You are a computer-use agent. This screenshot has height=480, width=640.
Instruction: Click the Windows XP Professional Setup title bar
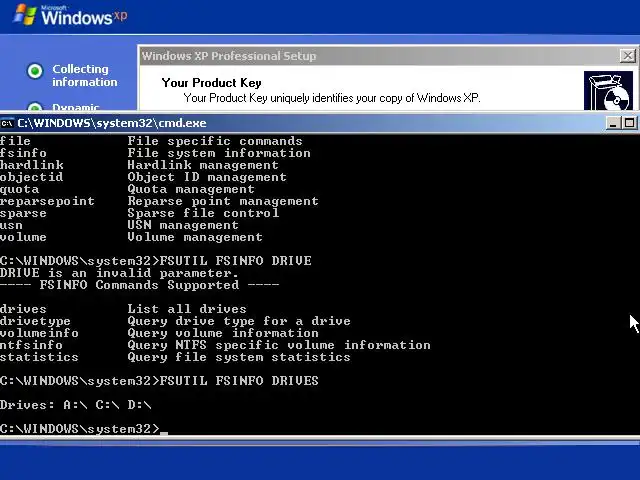380,56
